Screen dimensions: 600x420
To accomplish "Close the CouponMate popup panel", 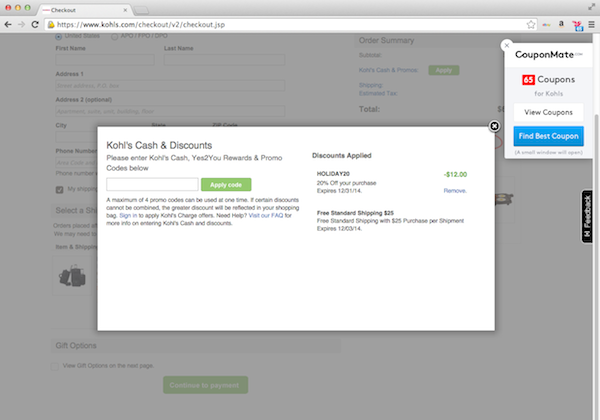I will point(507,46).
